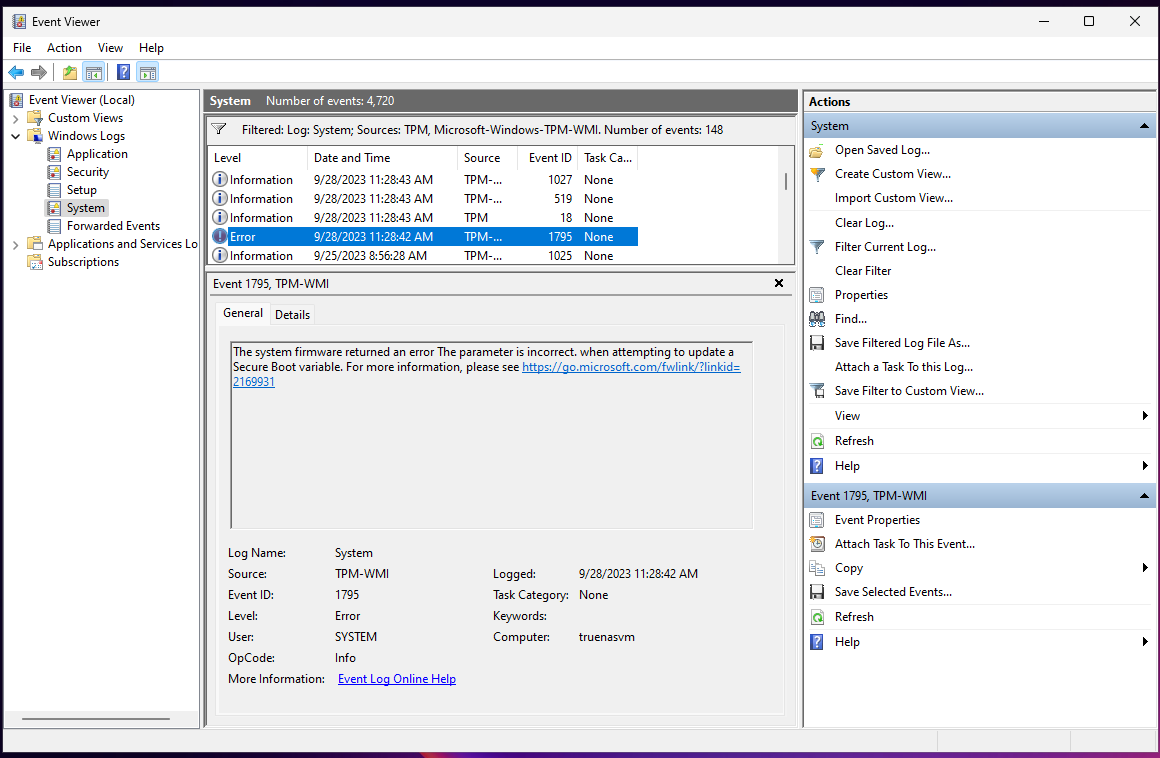Select the event with Event ID 519
Viewport: 1160px width, 758px height.
423,199
